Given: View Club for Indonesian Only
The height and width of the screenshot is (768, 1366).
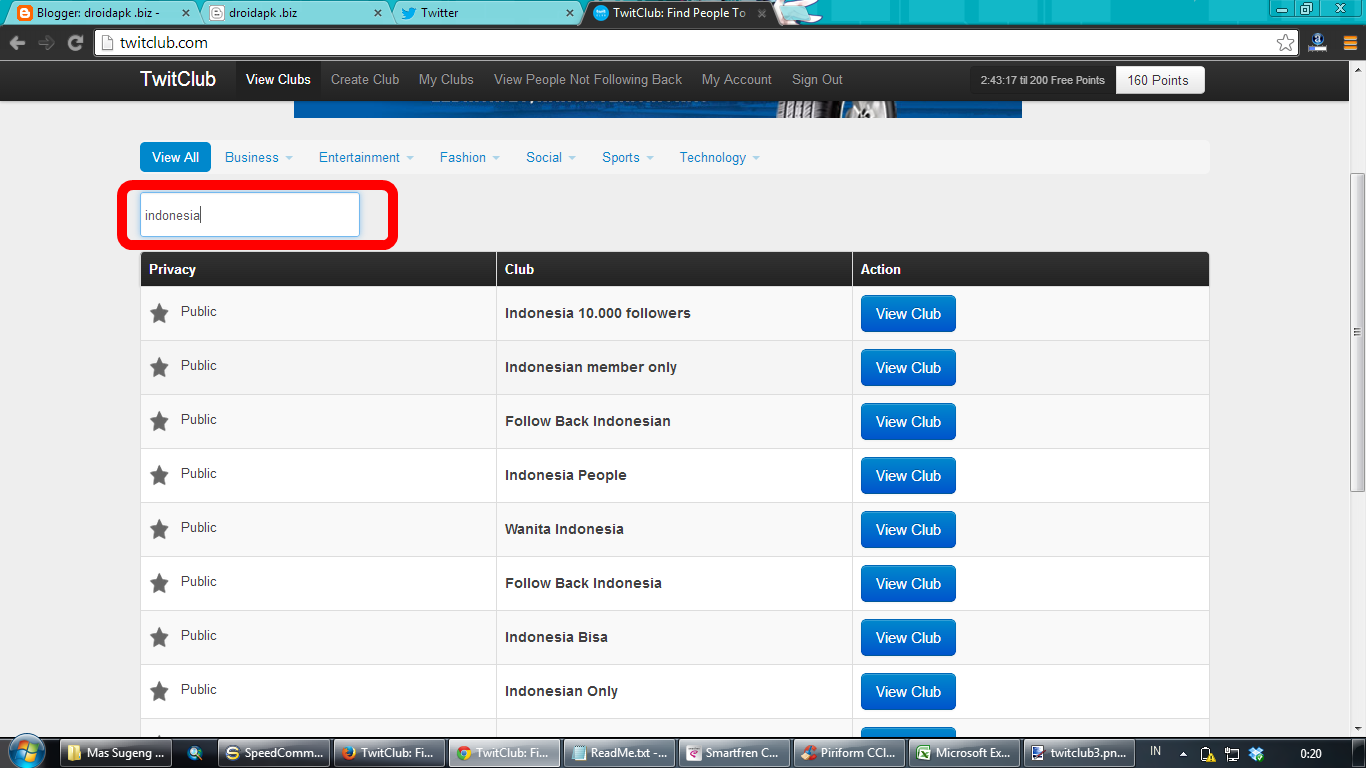Looking at the screenshot, I should pos(908,692).
